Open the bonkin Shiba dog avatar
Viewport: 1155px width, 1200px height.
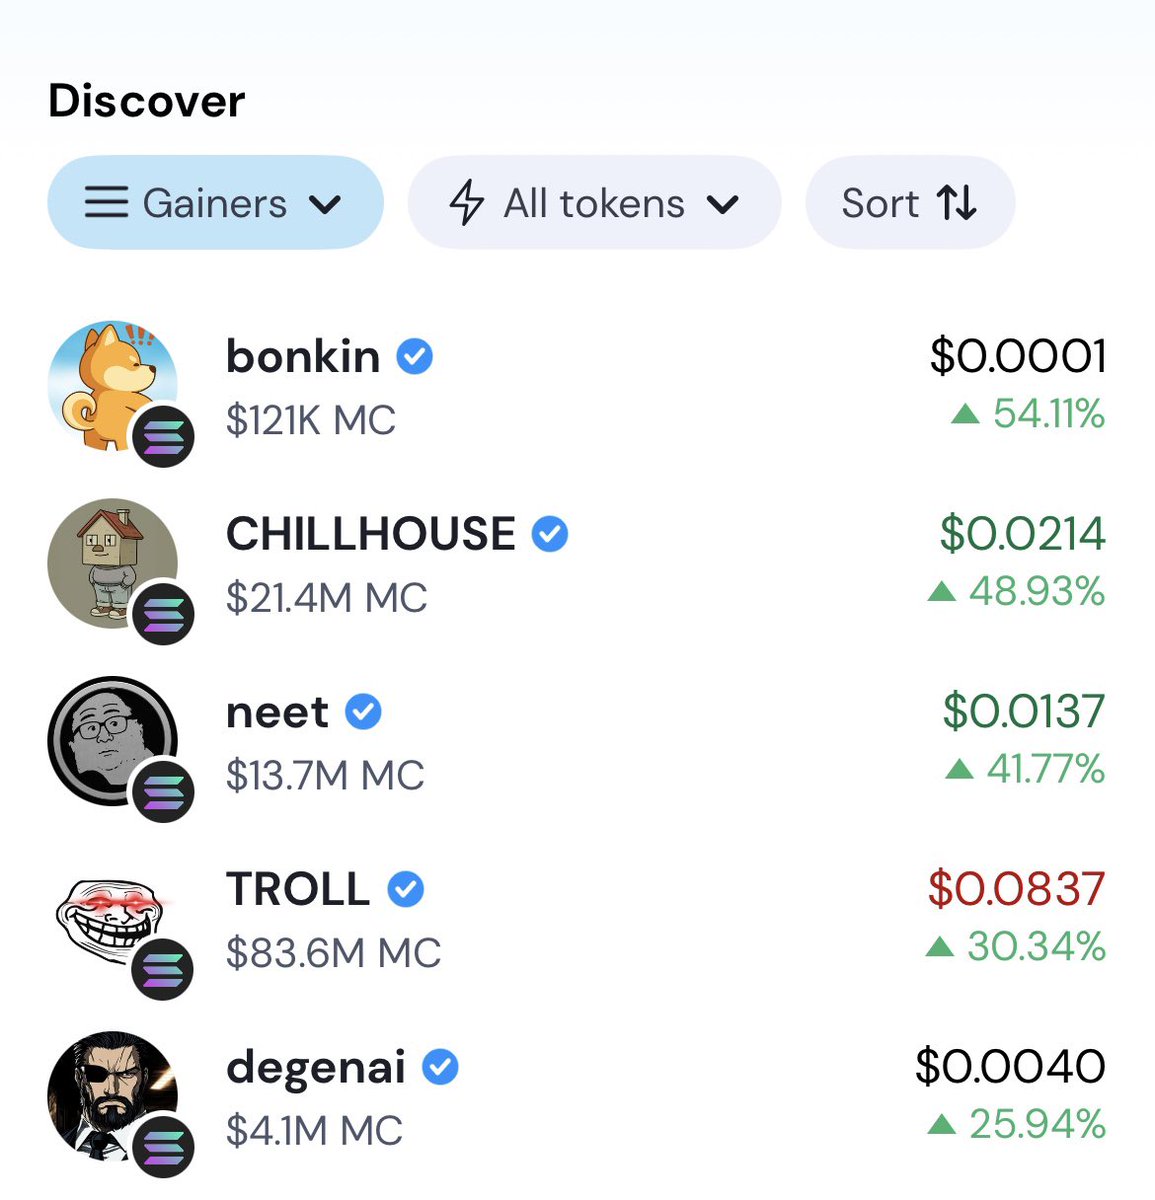112,385
